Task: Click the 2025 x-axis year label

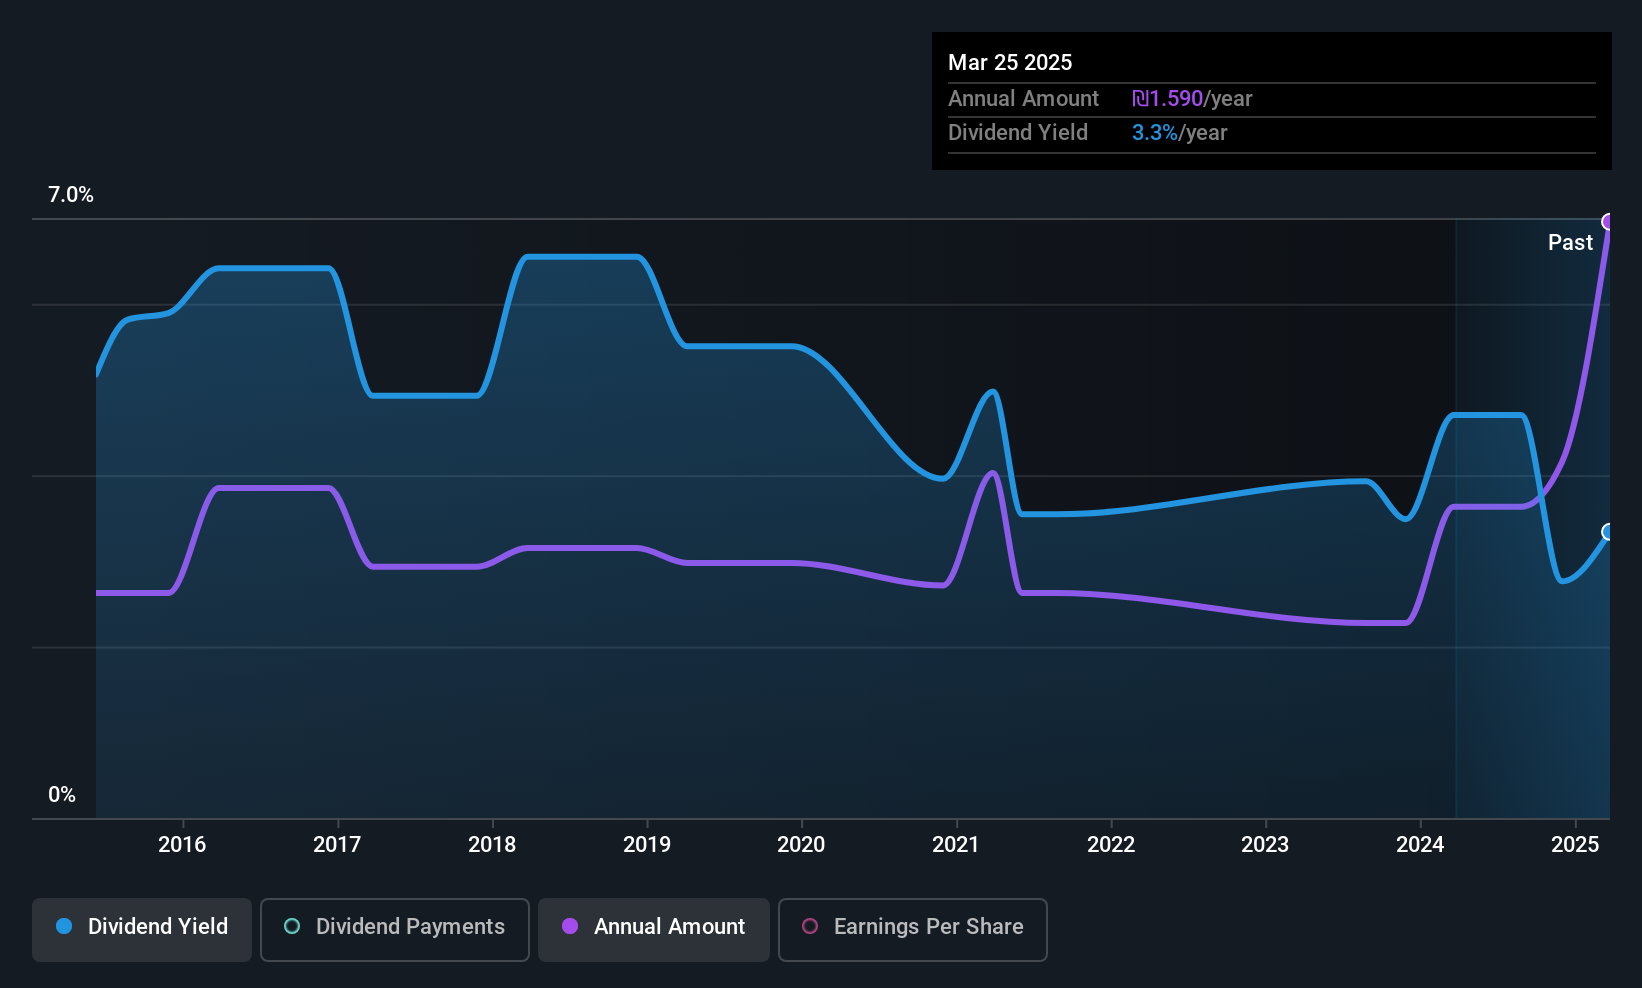Action: point(1575,844)
